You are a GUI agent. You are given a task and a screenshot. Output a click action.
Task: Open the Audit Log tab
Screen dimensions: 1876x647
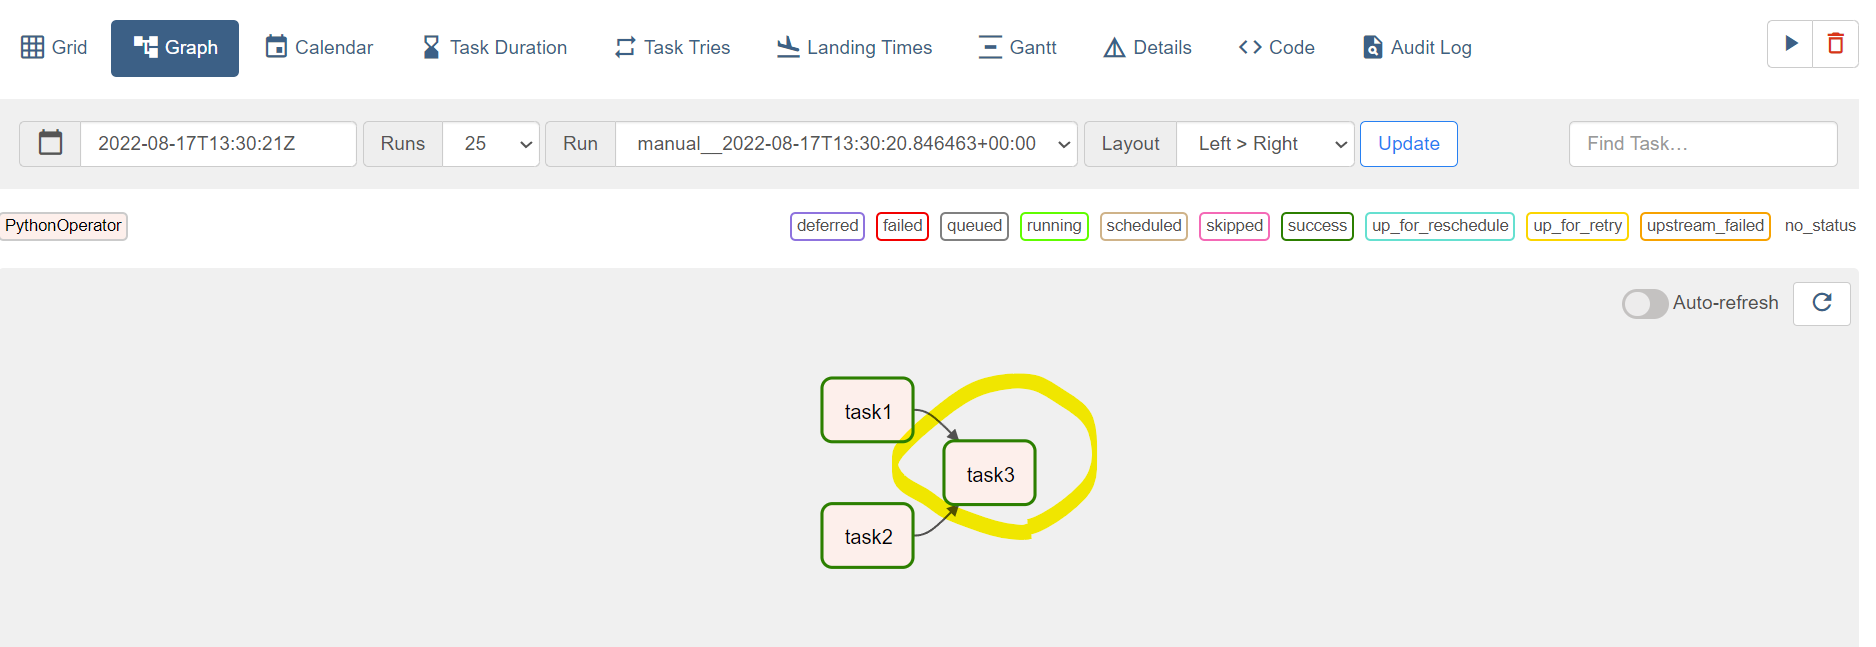(x=1417, y=47)
